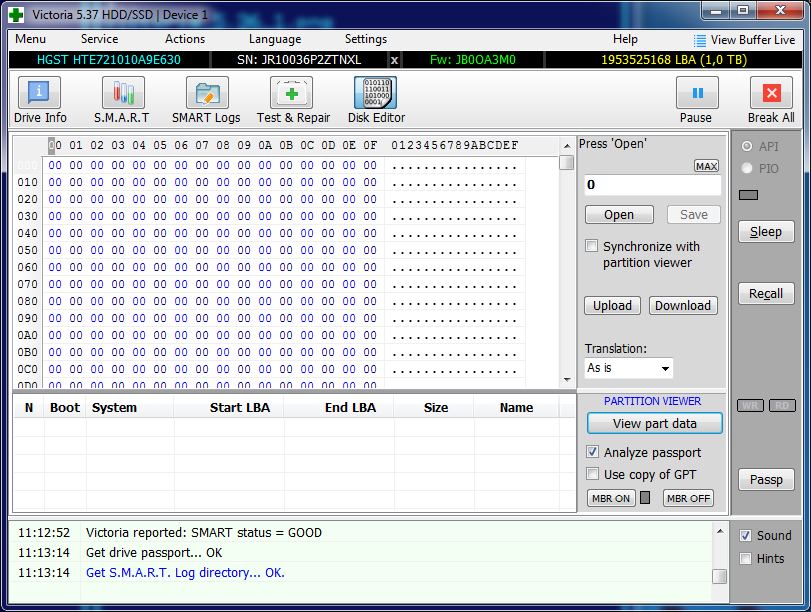The width and height of the screenshot is (811, 612).
Task: Open the Help menu
Action: click(625, 39)
